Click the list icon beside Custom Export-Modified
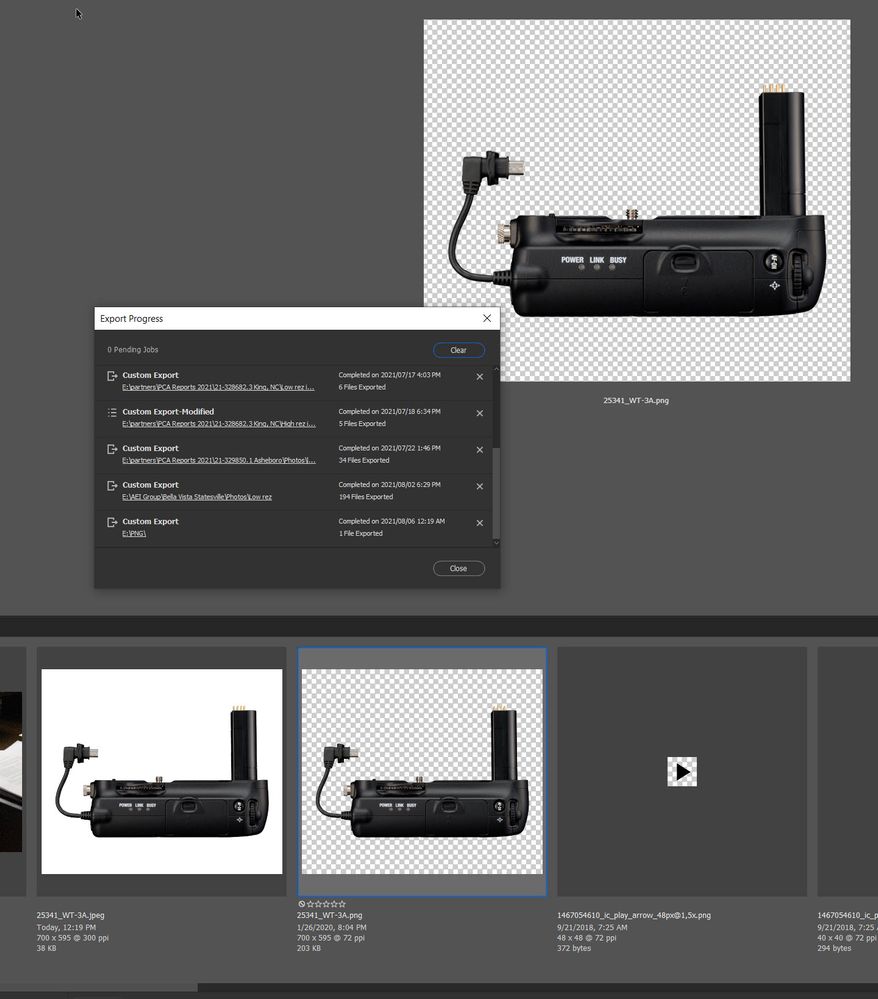Screen dimensions: 878x999 point(112,412)
